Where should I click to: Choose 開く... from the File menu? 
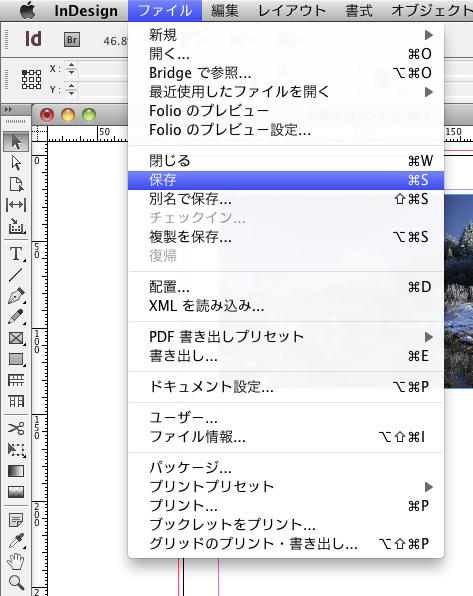286,54
